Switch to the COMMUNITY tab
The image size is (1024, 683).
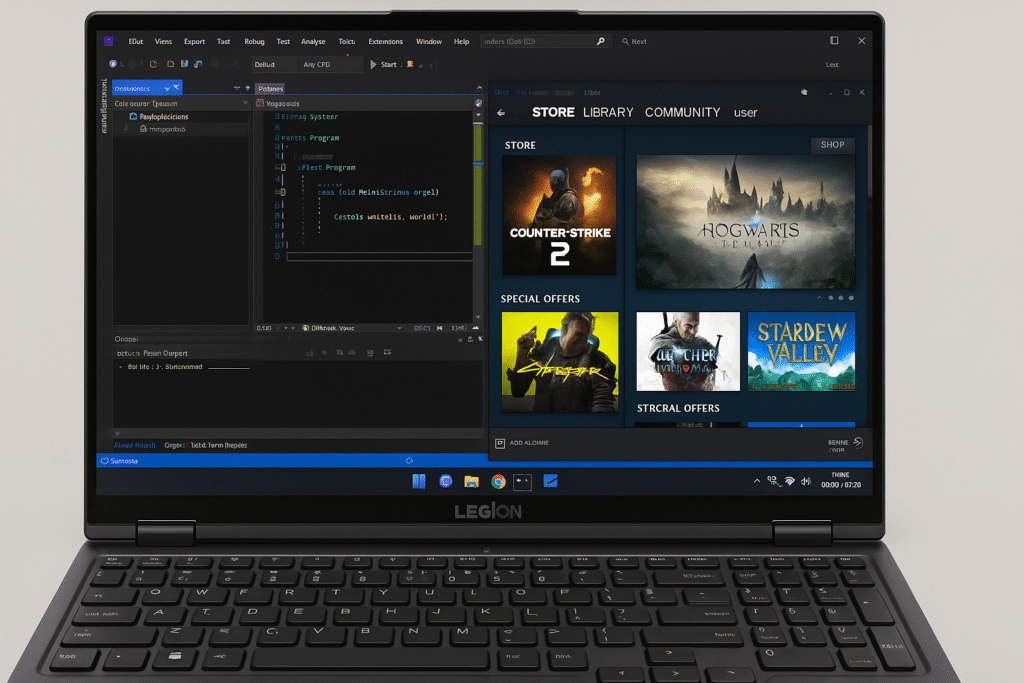click(x=682, y=112)
